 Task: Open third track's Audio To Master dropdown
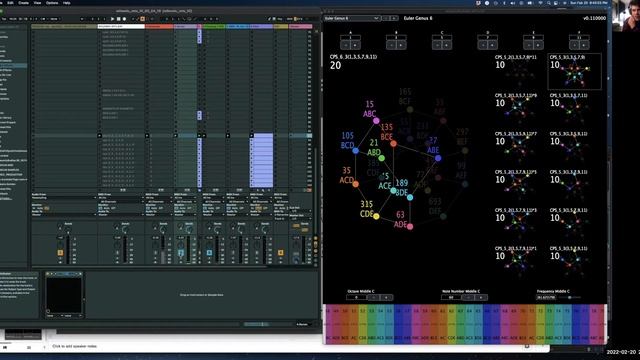(x=160, y=215)
